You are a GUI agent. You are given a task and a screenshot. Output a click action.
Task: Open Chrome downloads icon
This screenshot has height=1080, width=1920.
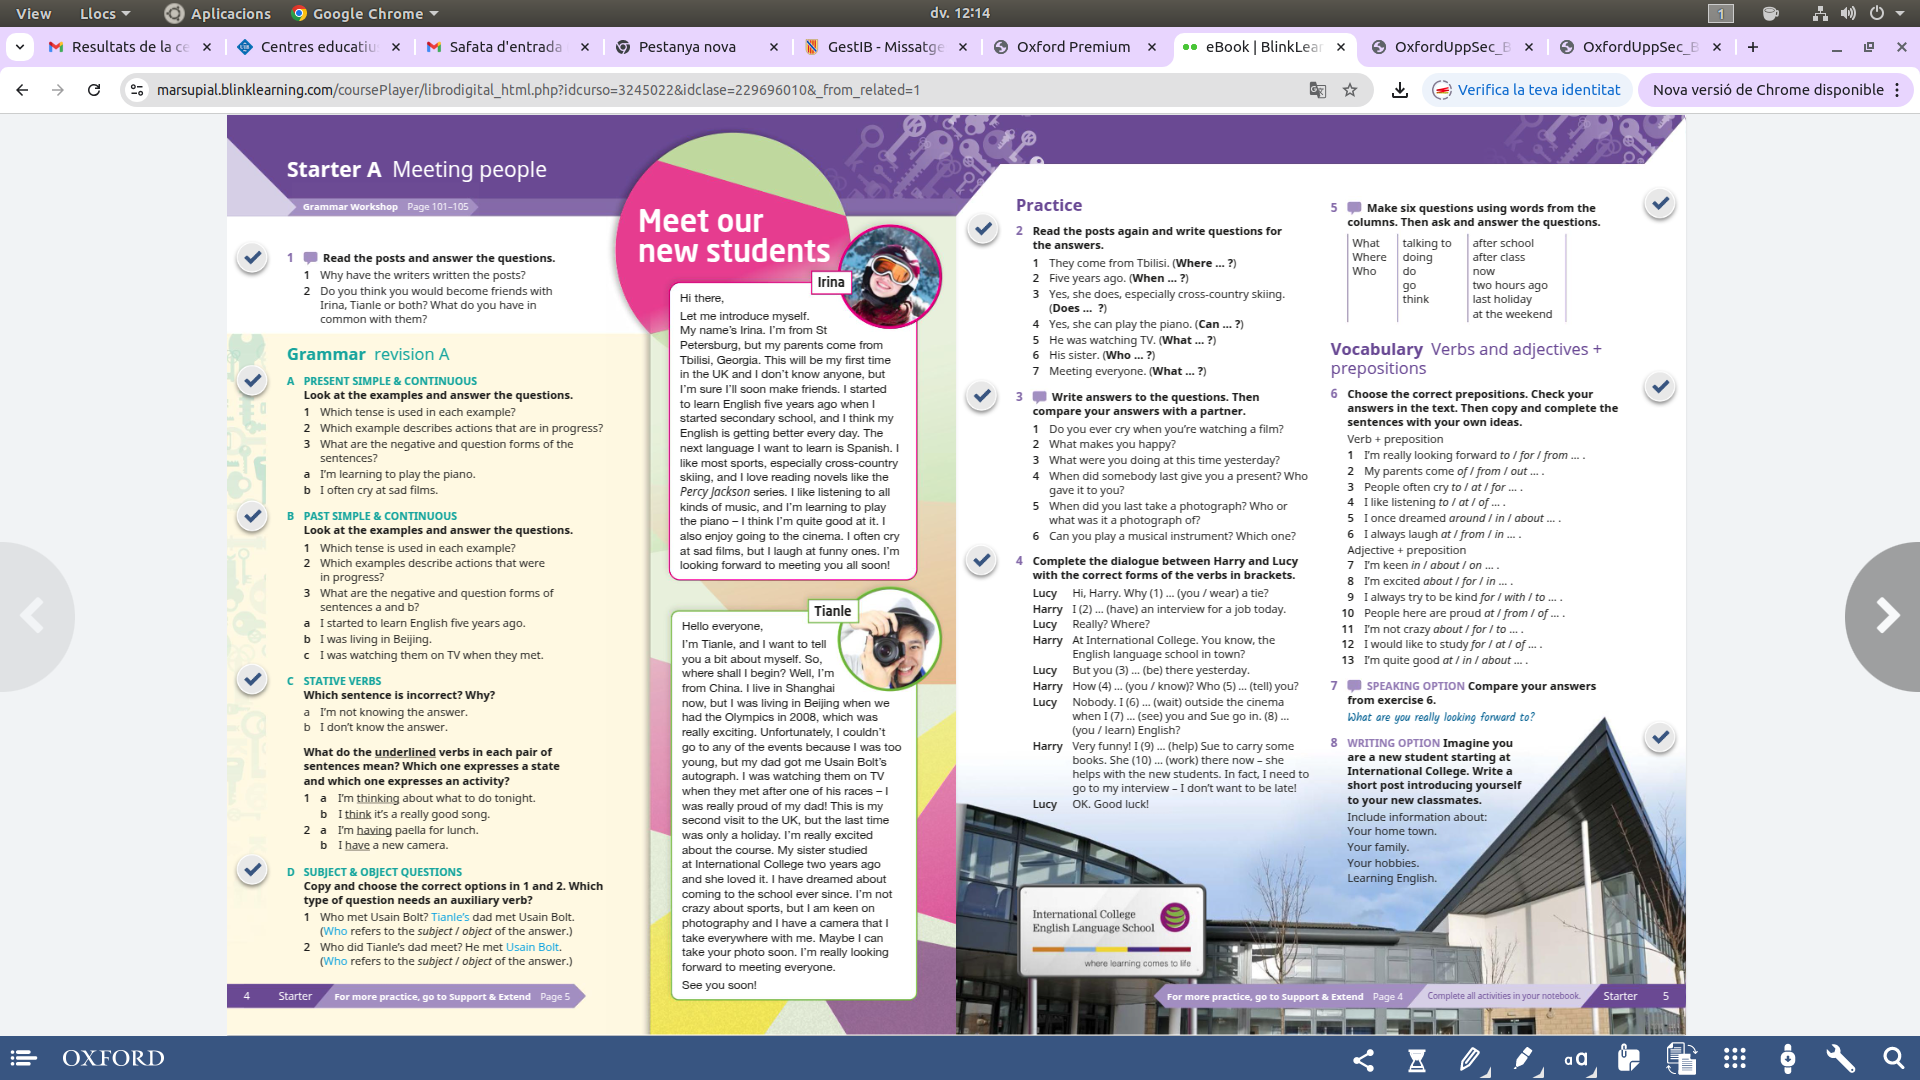(x=1400, y=90)
